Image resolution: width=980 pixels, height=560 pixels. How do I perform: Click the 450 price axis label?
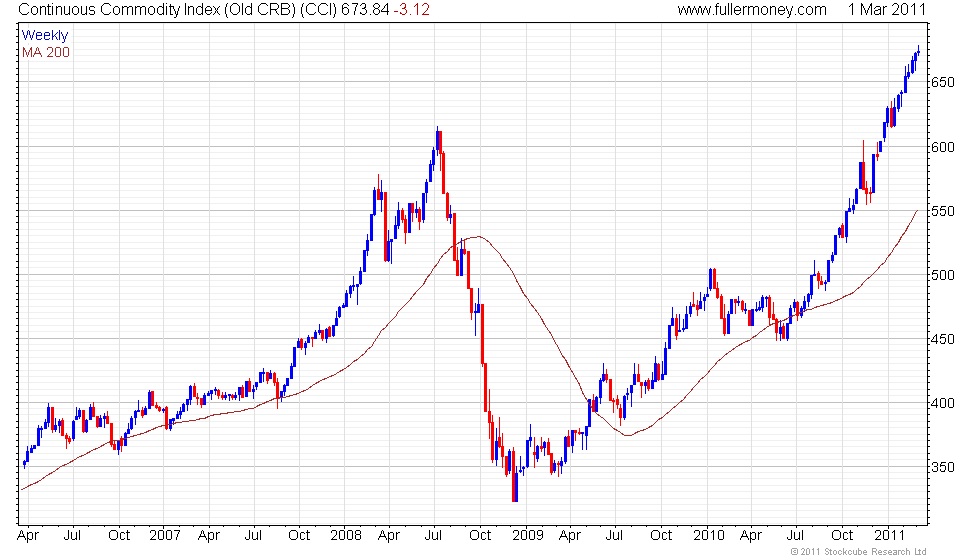pos(943,339)
